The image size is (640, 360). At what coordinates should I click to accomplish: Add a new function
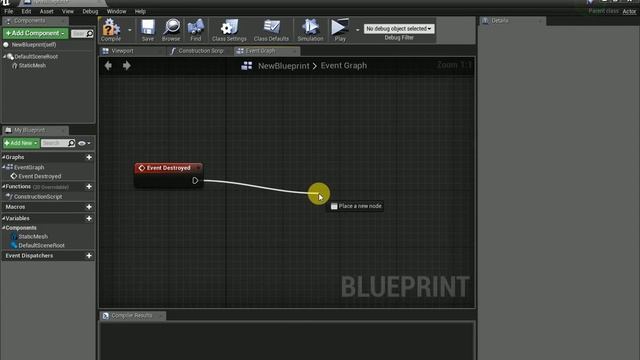tap(89, 187)
